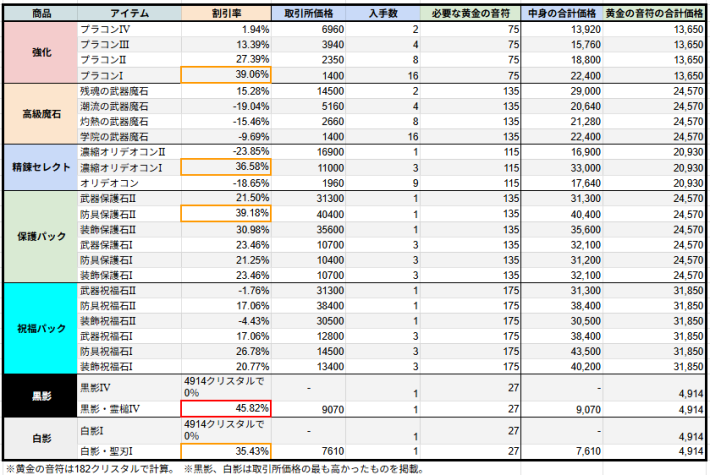
Task: Click the 取引所価格 column header
Action: [310, 14]
